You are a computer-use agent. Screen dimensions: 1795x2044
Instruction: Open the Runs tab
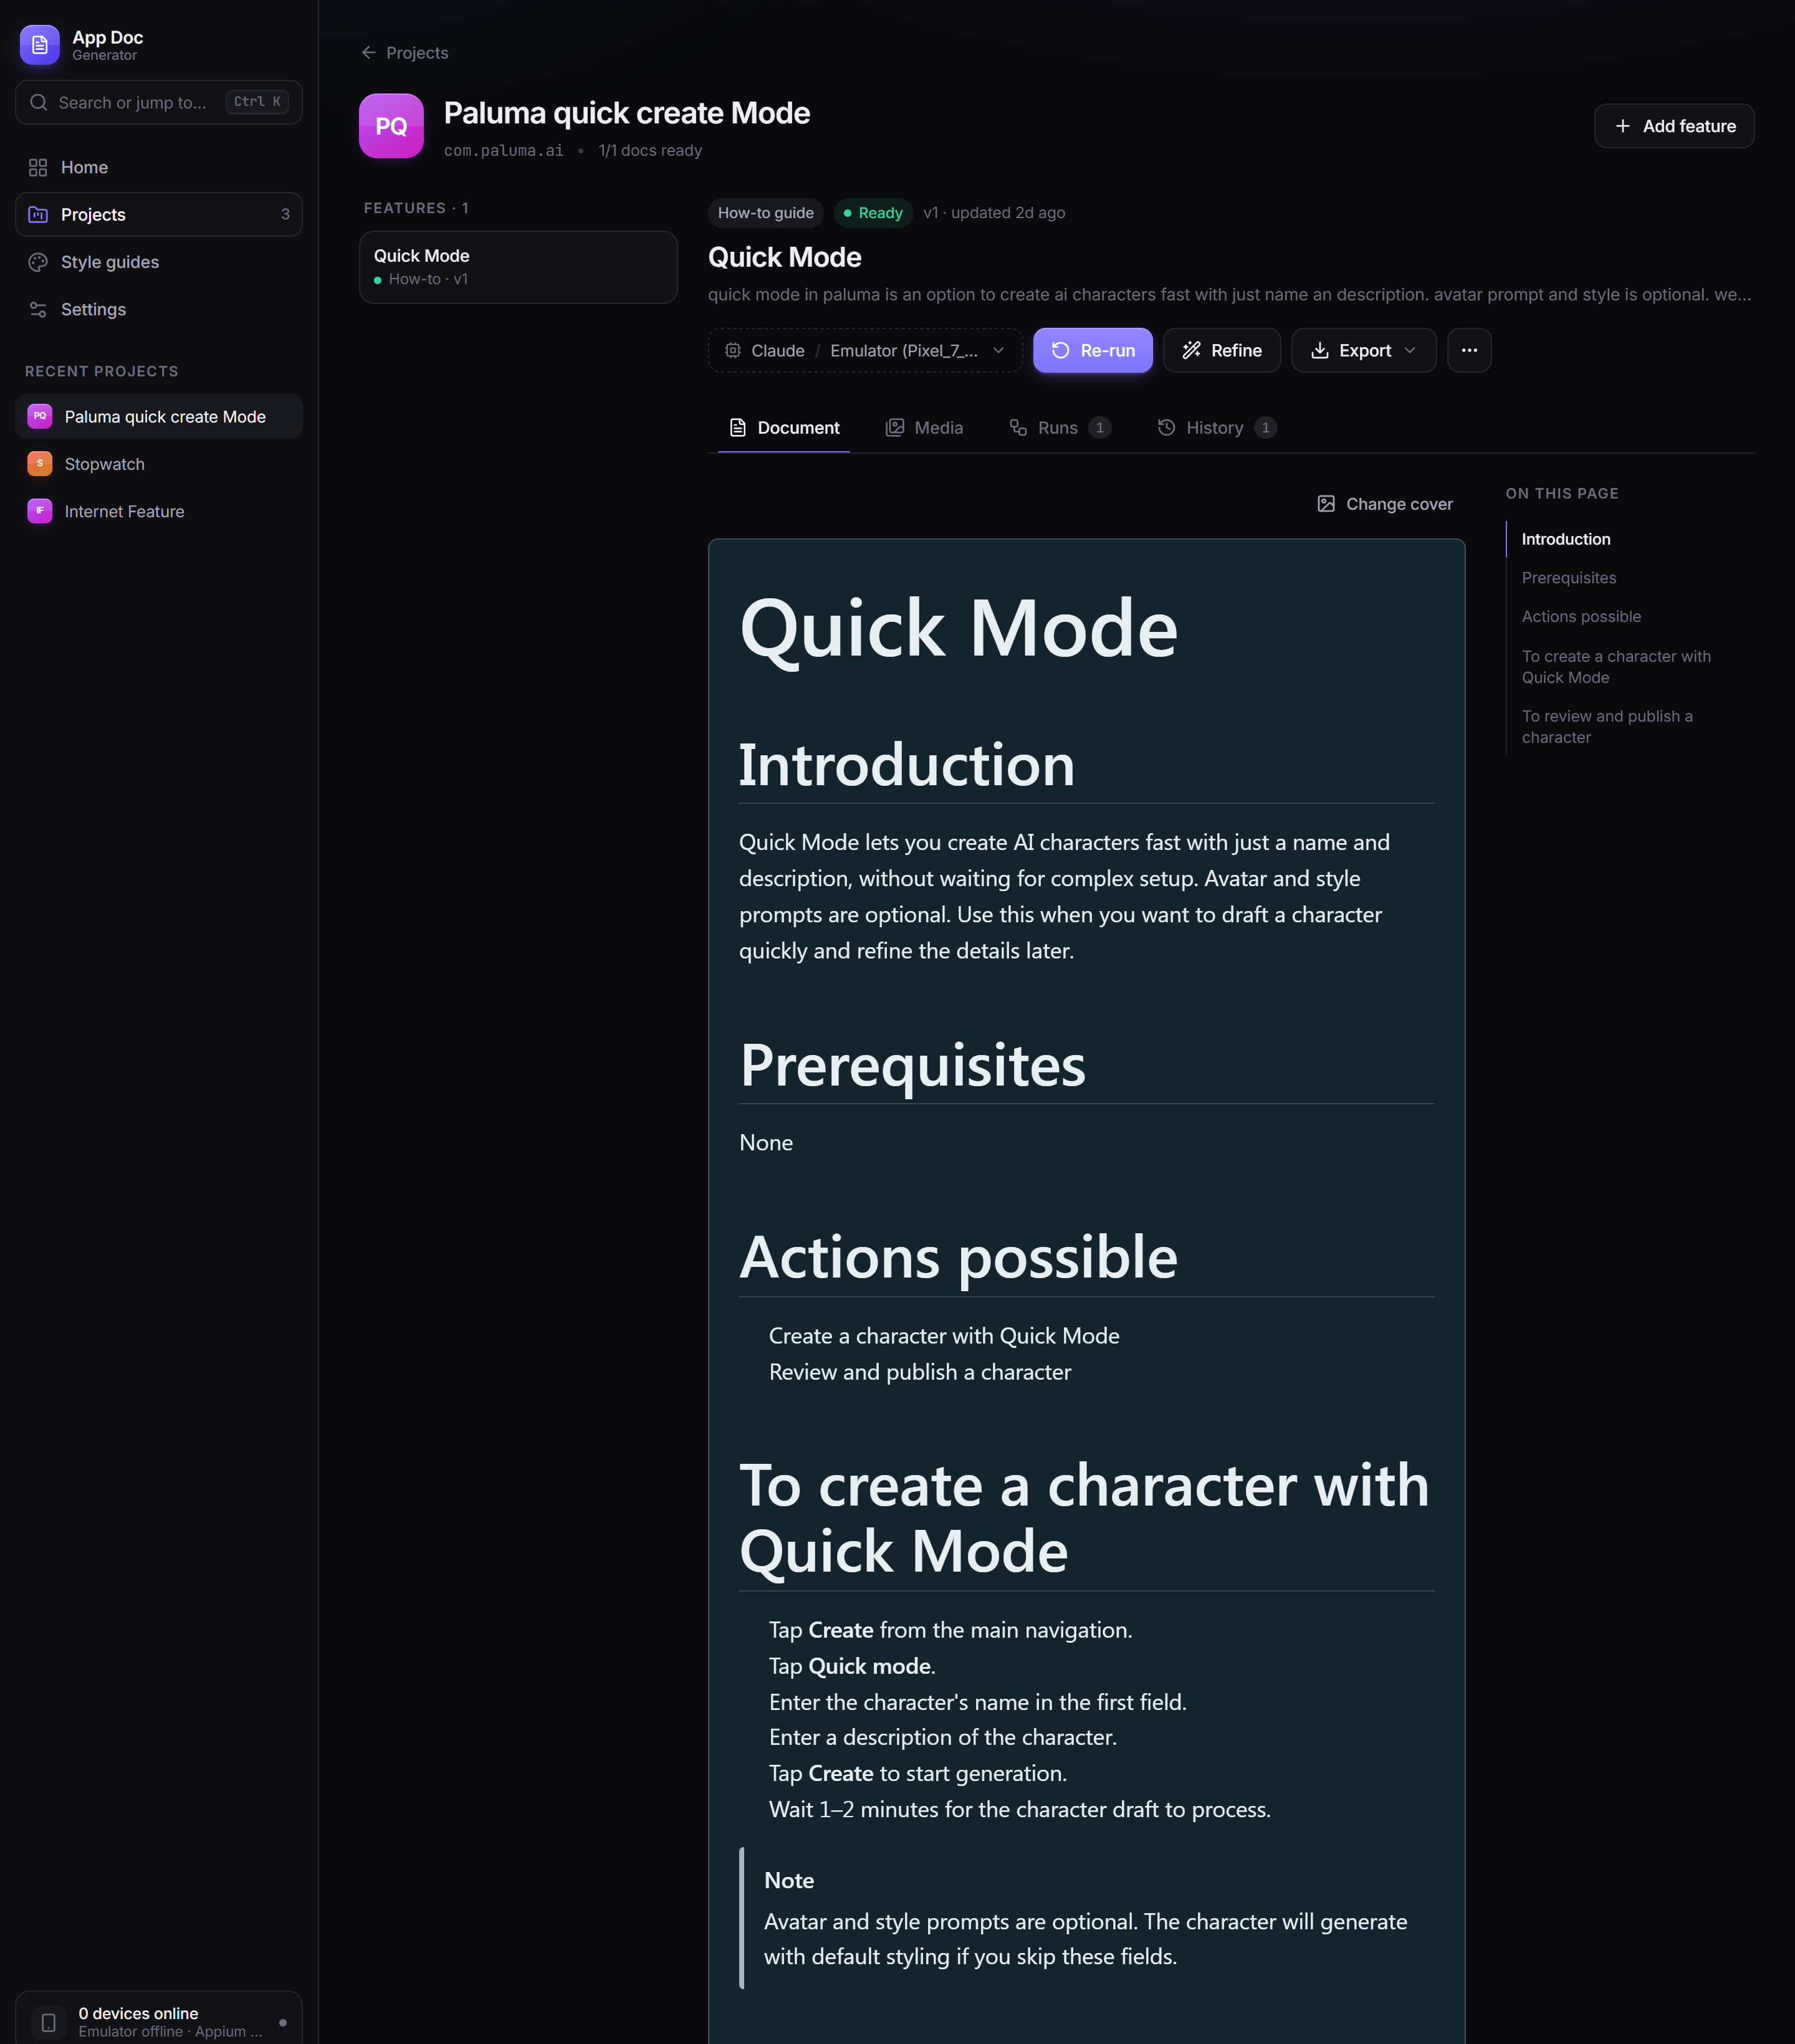(x=1060, y=428)
